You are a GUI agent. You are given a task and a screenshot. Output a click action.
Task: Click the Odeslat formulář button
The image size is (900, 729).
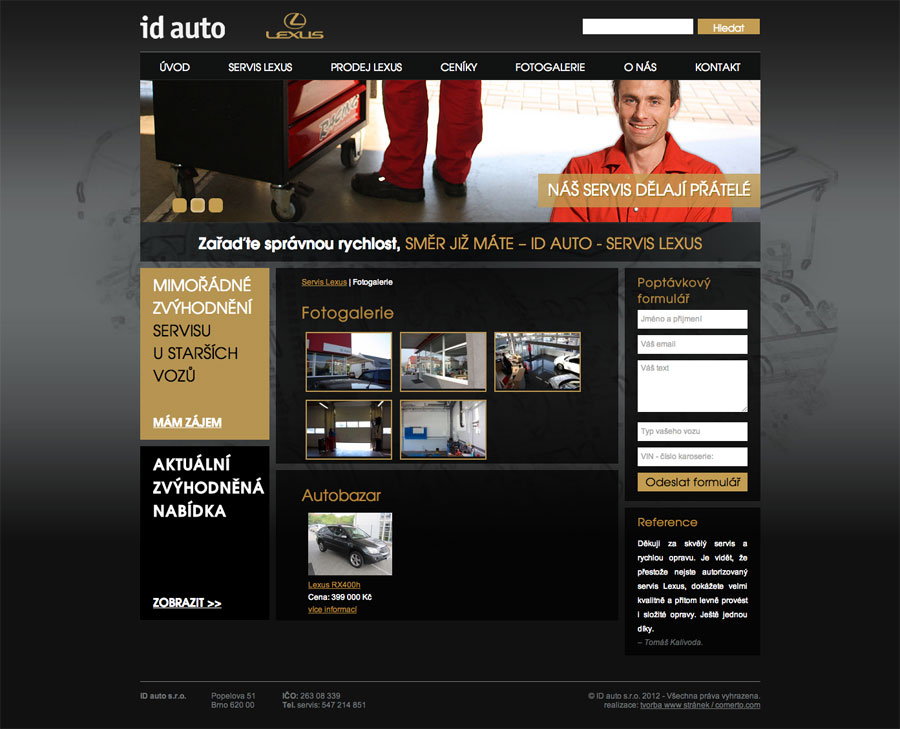point(692,482)
